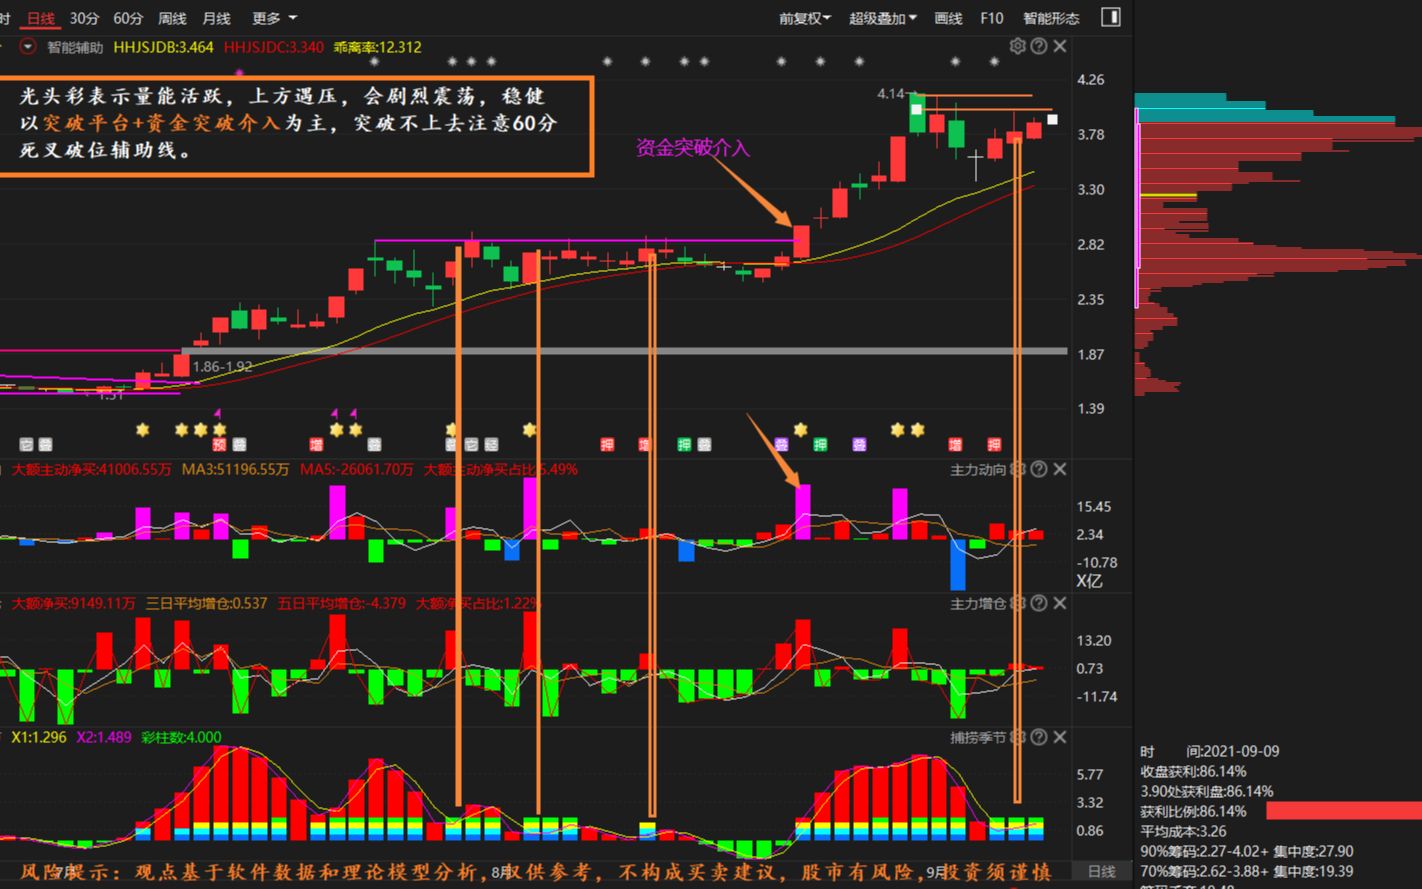Switch to the 30分 period tab
This screenshot has height=889, width=1422.
(84, 18)
